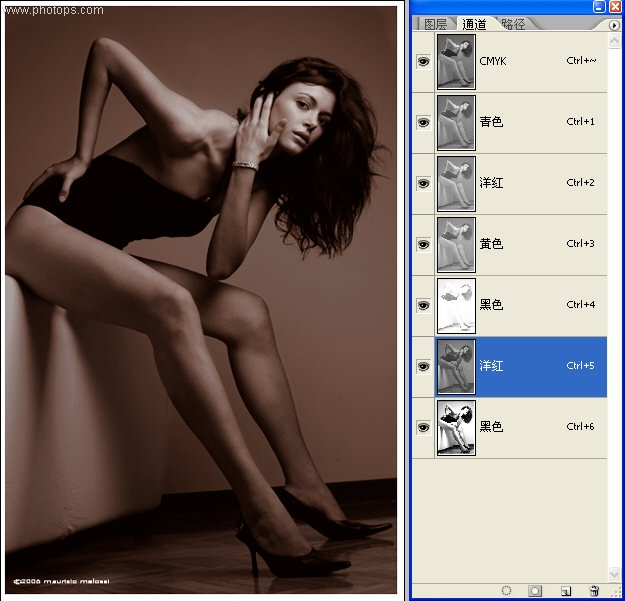Open the channels panel flyout menu arrow
The image size is (625, 601).
point(614,25)
